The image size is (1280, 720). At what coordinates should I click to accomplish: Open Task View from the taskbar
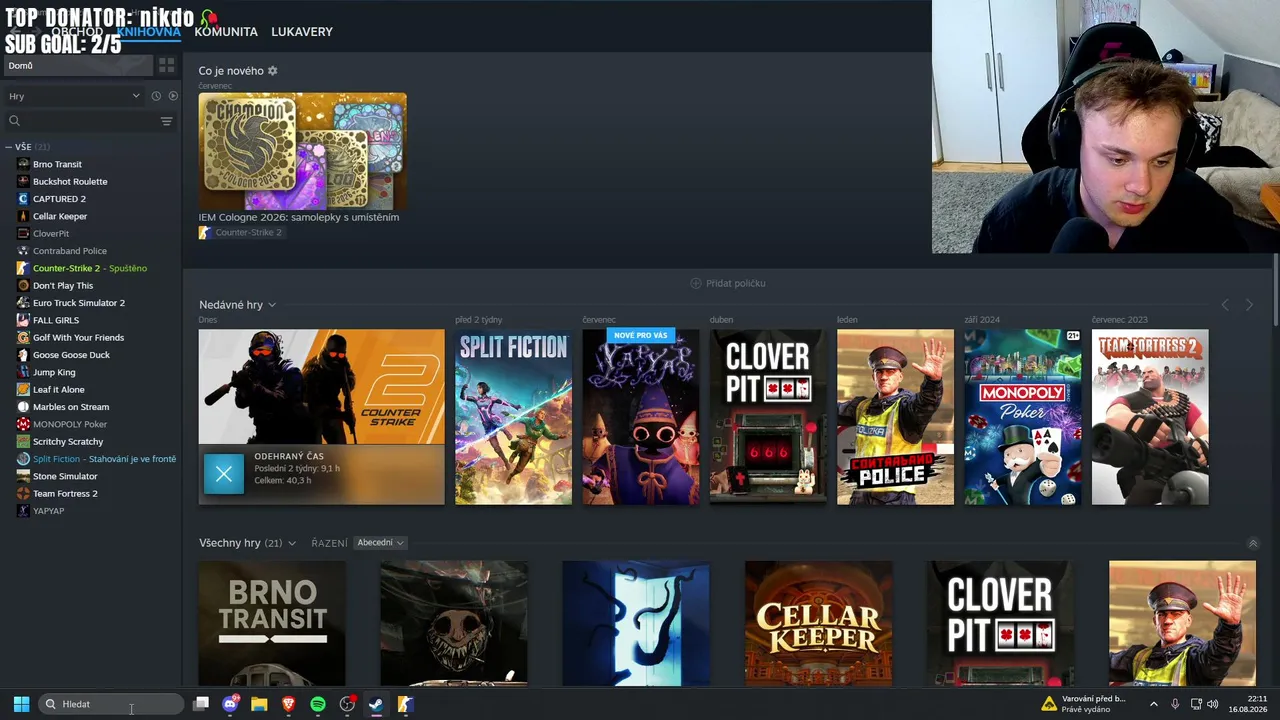click(201, 704)
